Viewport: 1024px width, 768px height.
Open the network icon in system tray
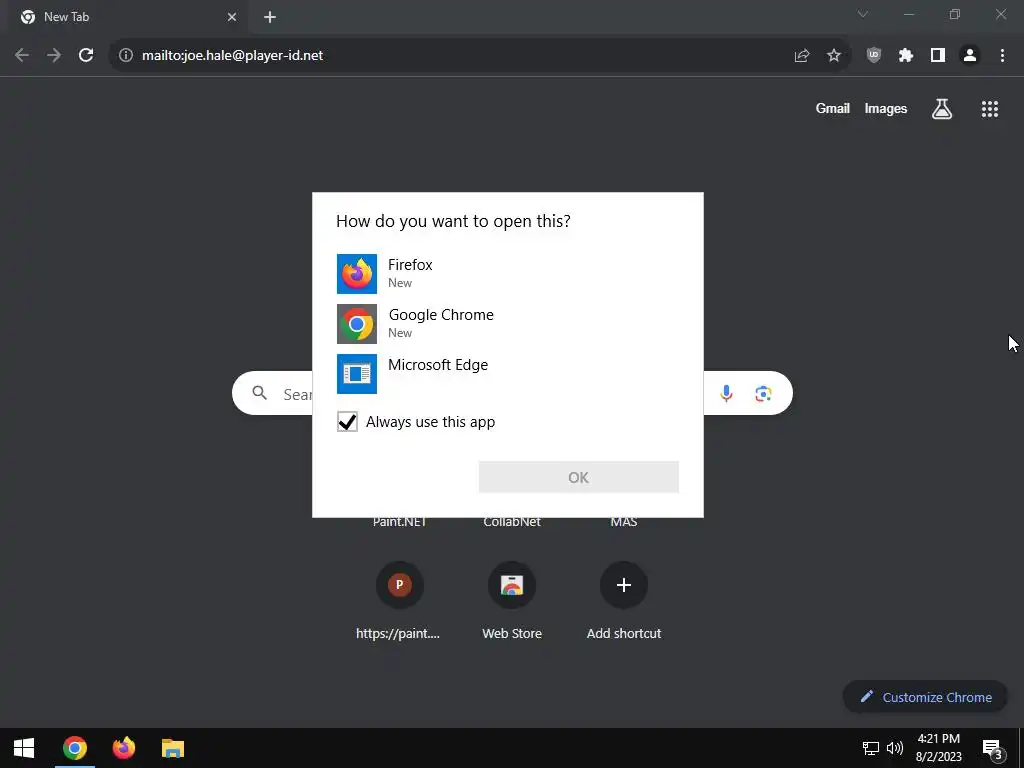click(871, 748)
